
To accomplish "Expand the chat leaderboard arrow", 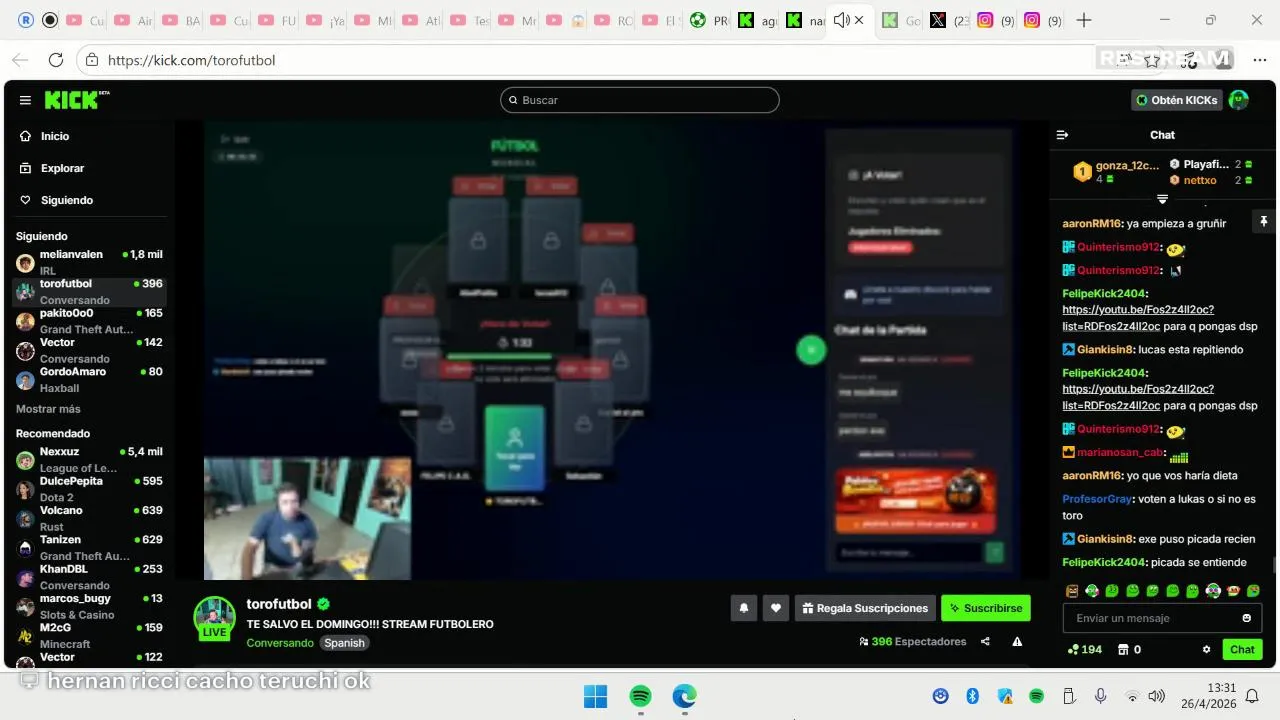I will click(x=1162, y=199).
